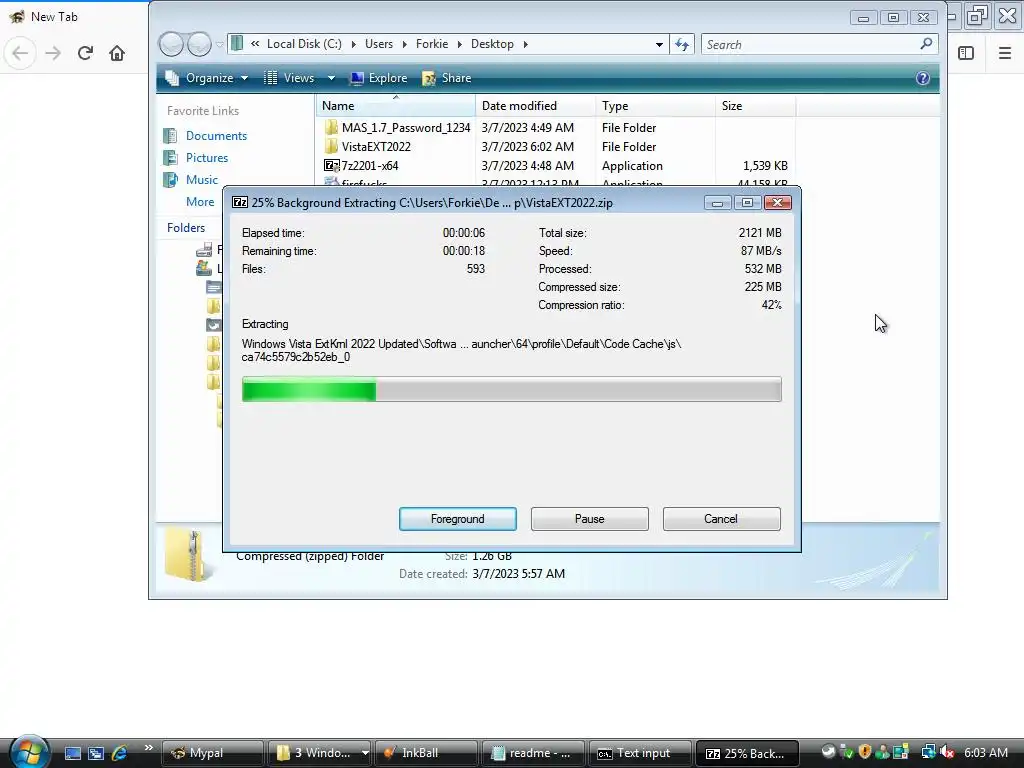The width and height of the screenshot is (1024, 768).
Task: Expand the Views dropdown arrow
Action: tap(331, 78)
